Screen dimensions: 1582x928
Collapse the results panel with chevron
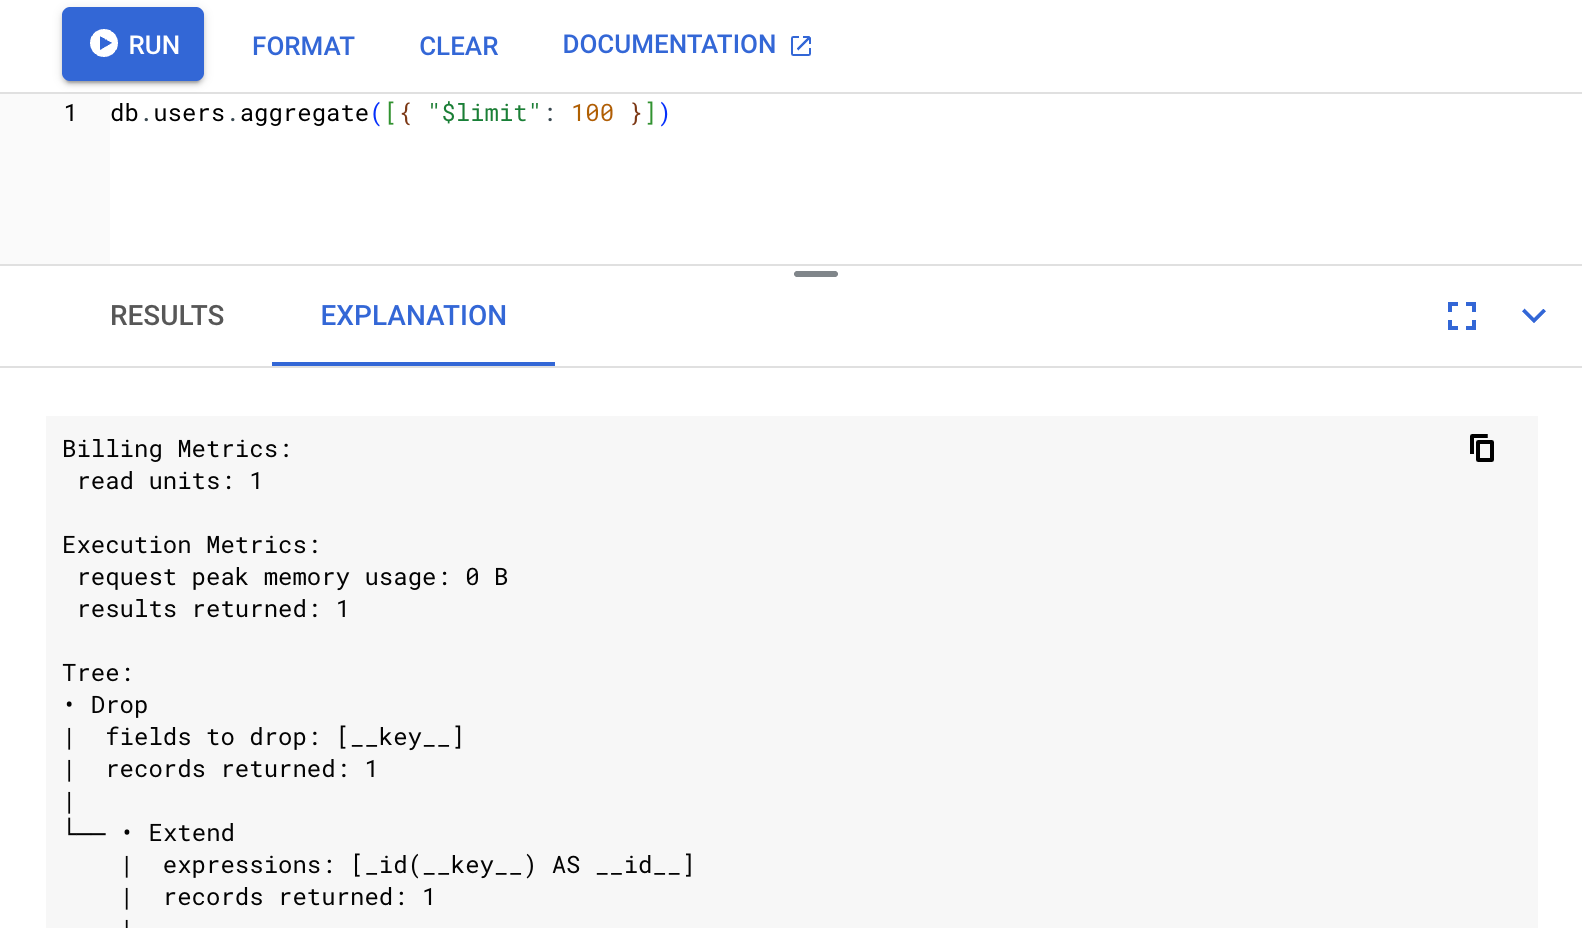coord(1534,316)
